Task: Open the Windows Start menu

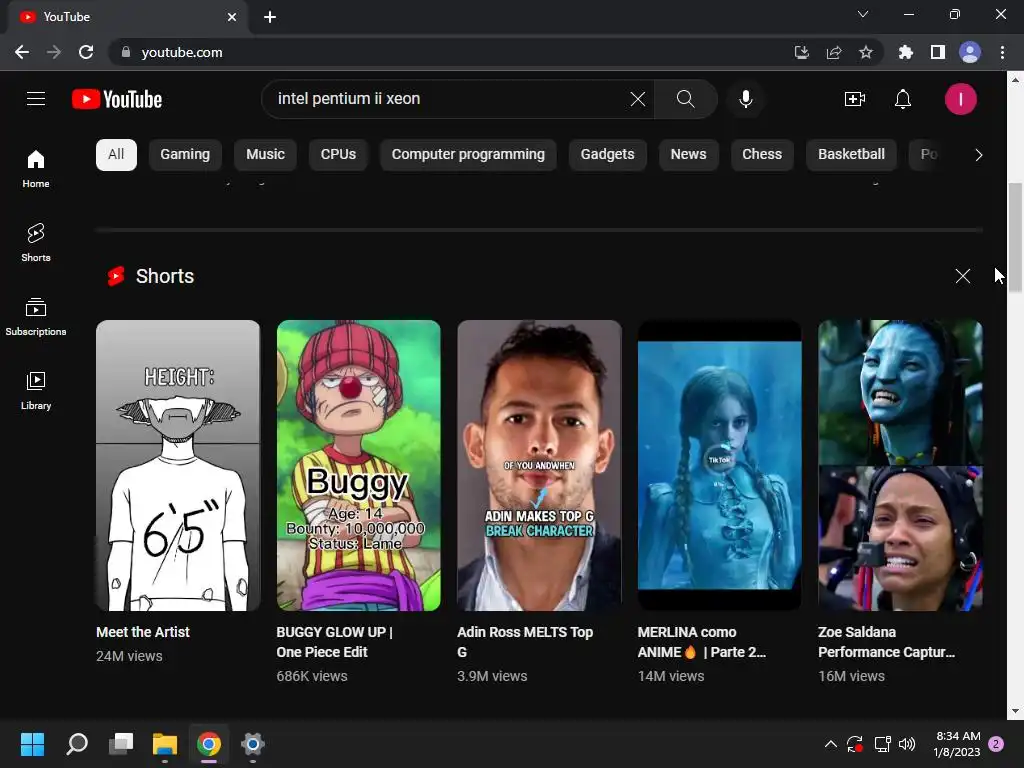Action: tap(32, 744)
